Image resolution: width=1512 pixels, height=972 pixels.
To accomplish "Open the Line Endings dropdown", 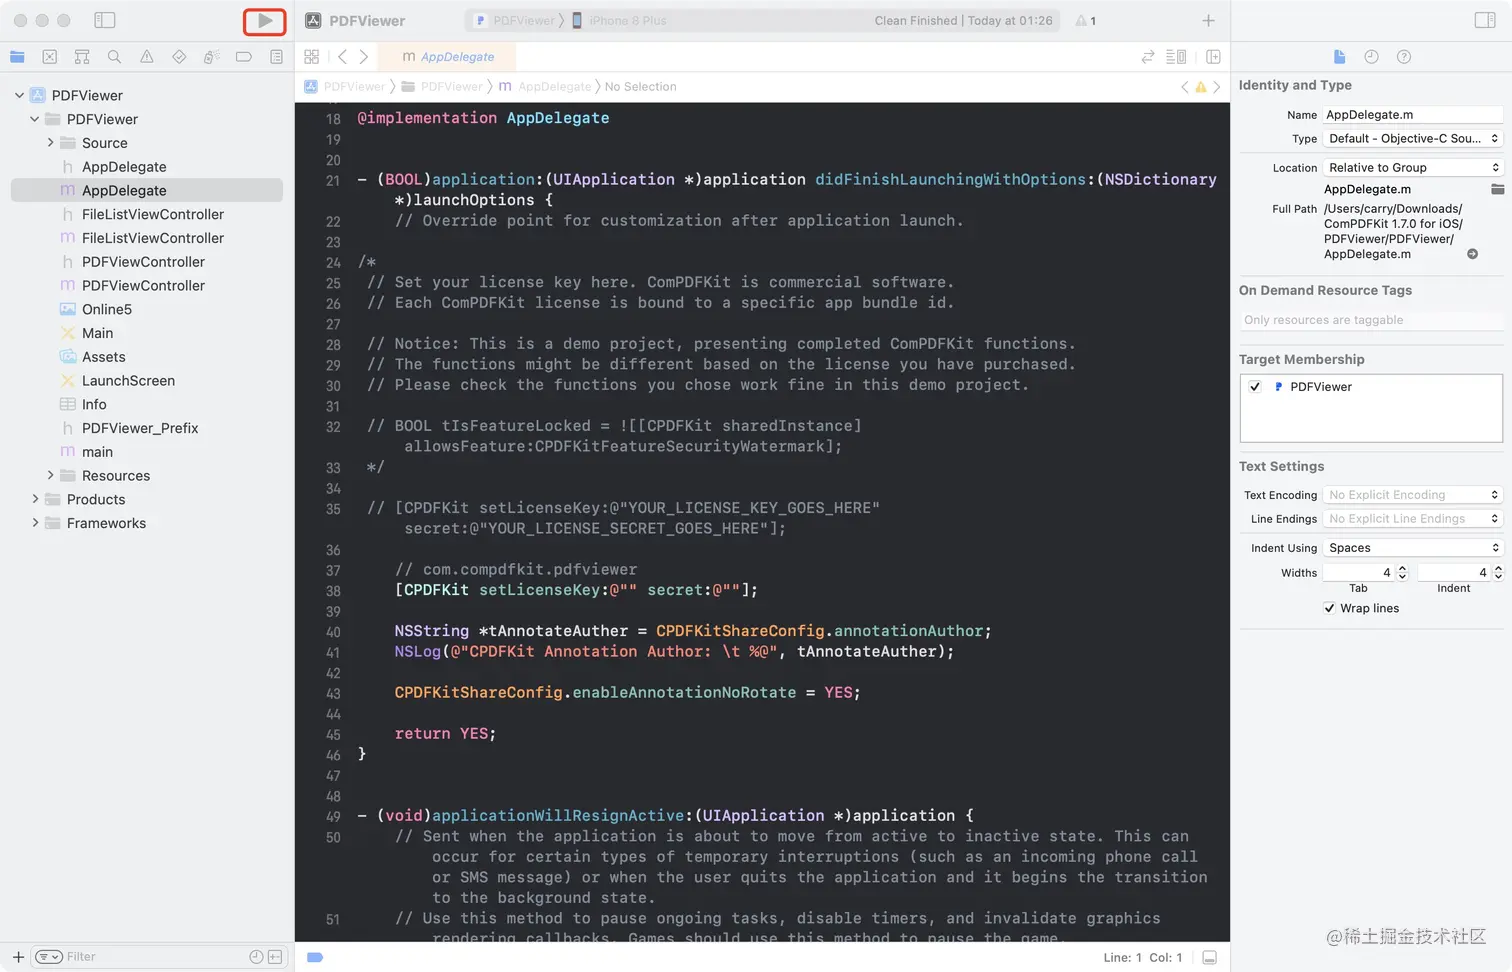I will coord(1413,519).
